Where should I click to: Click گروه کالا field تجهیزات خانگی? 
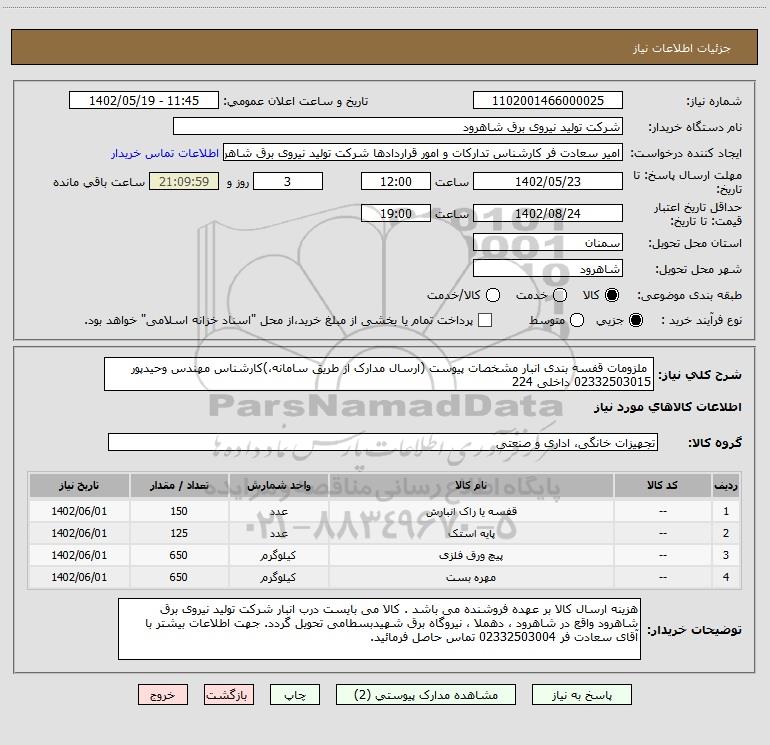coord(383,442)
